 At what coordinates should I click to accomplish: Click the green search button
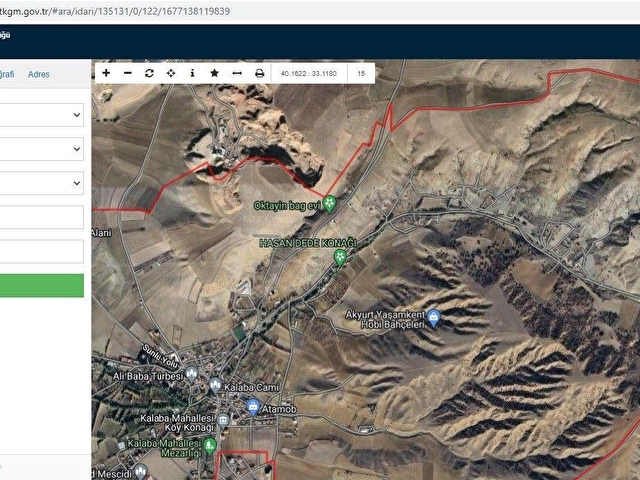41,286
